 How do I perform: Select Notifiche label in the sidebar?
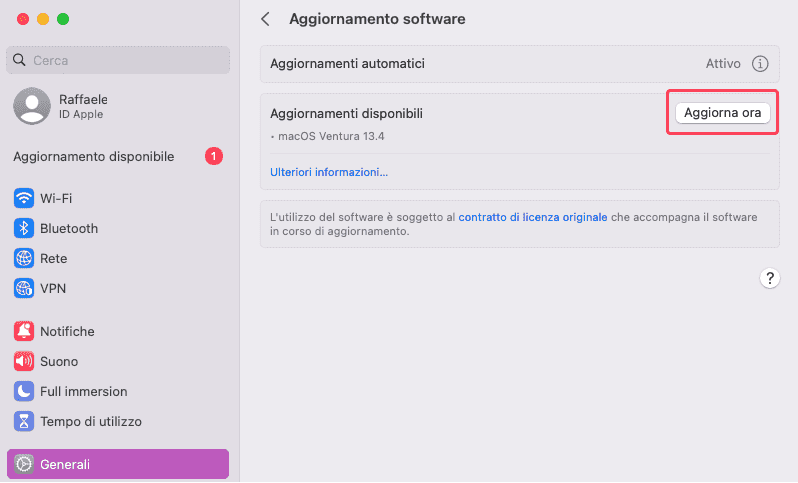pyautogui.click(x=67, y=331)
